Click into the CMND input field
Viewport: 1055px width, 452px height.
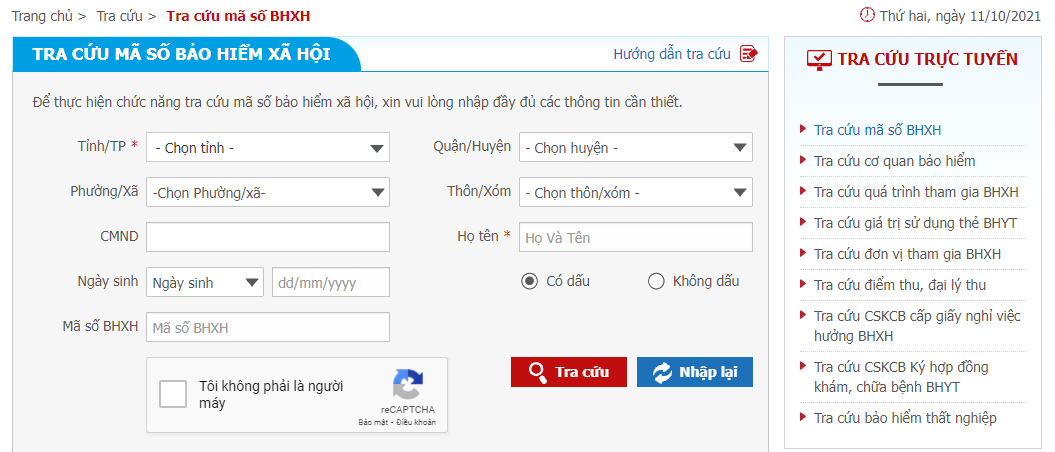268,237
